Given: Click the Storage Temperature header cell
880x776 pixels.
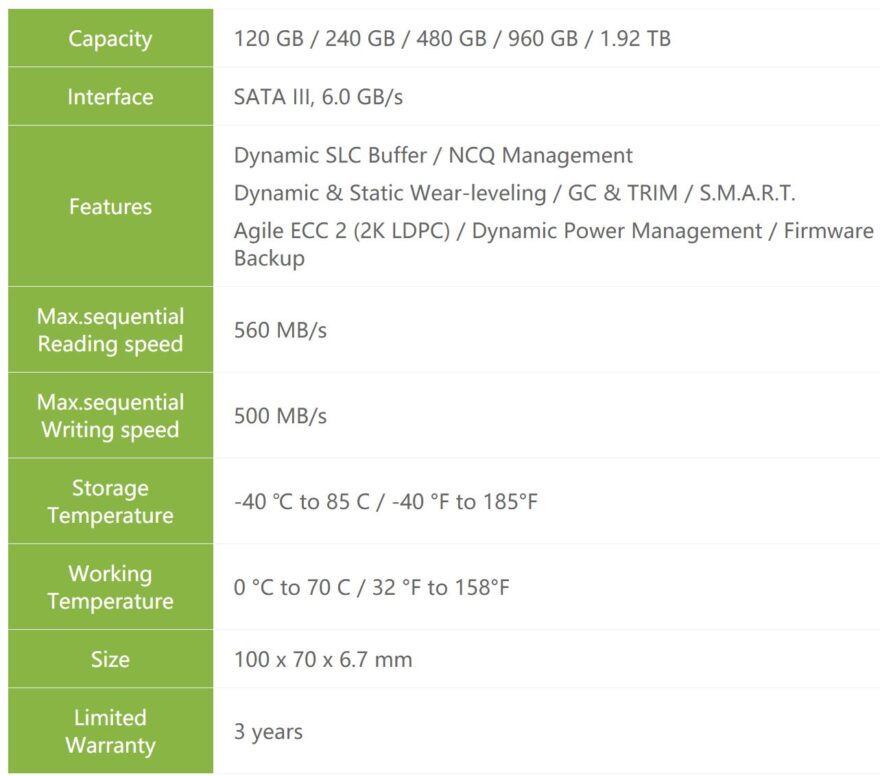Looking at the screenshot, I should pos(110,502).
